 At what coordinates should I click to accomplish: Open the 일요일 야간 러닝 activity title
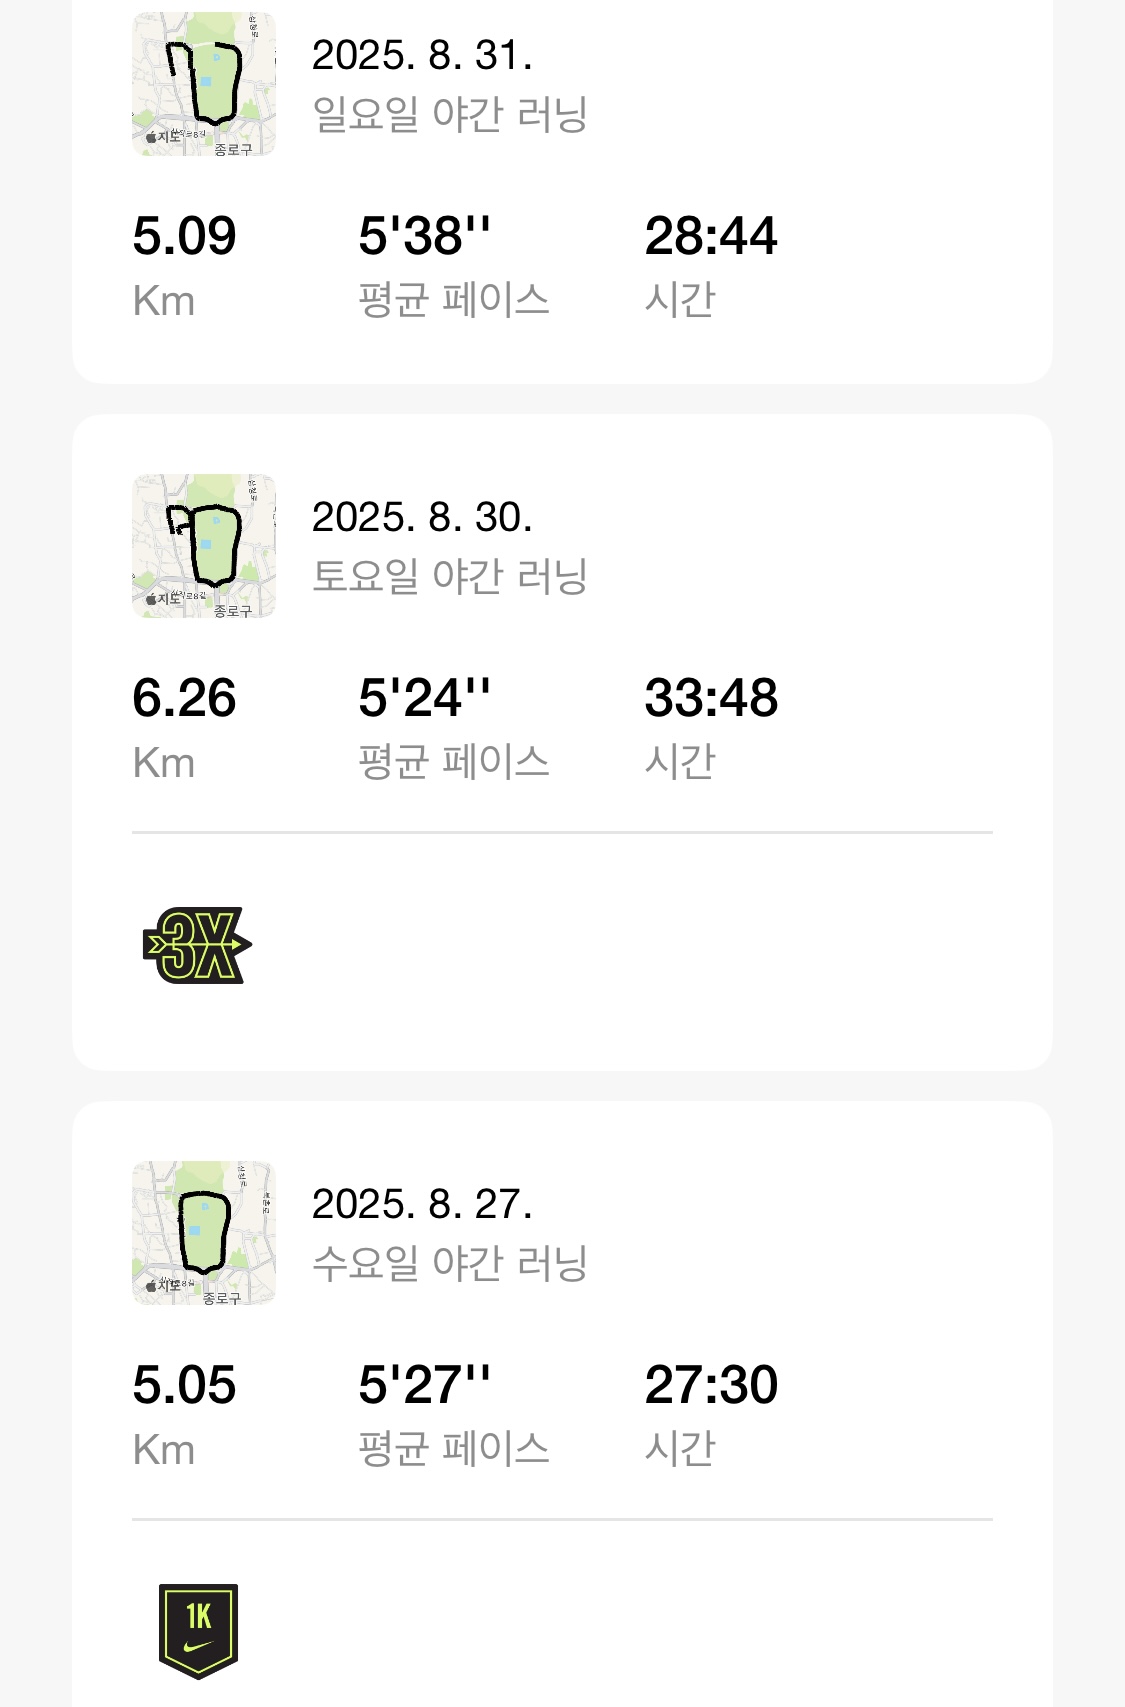[449, 114]
